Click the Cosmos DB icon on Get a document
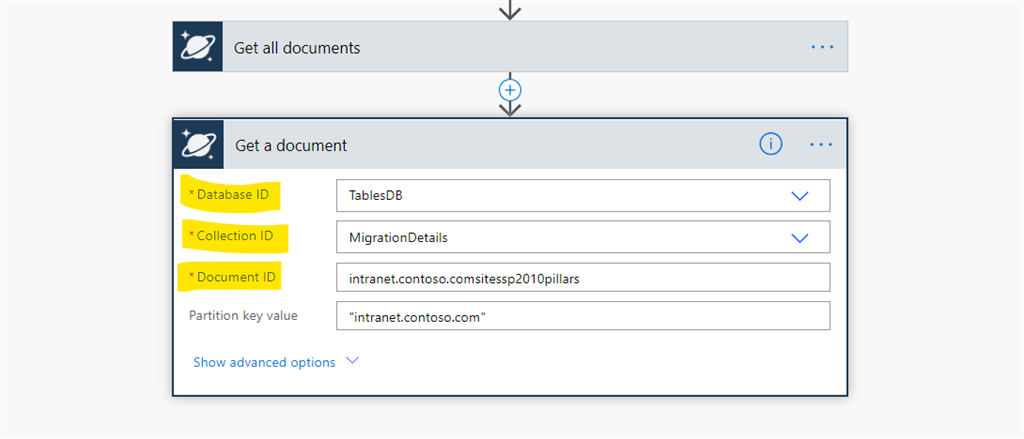This screenshot has width=1024, height=439. pyautogui.click(x=199, y=144)
